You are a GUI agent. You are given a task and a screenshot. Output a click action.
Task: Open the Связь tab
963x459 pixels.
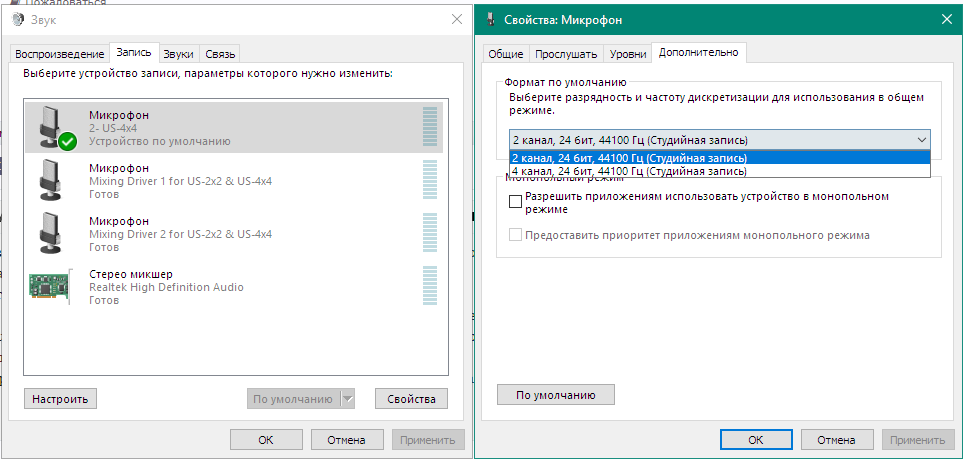tap(220, 53)
